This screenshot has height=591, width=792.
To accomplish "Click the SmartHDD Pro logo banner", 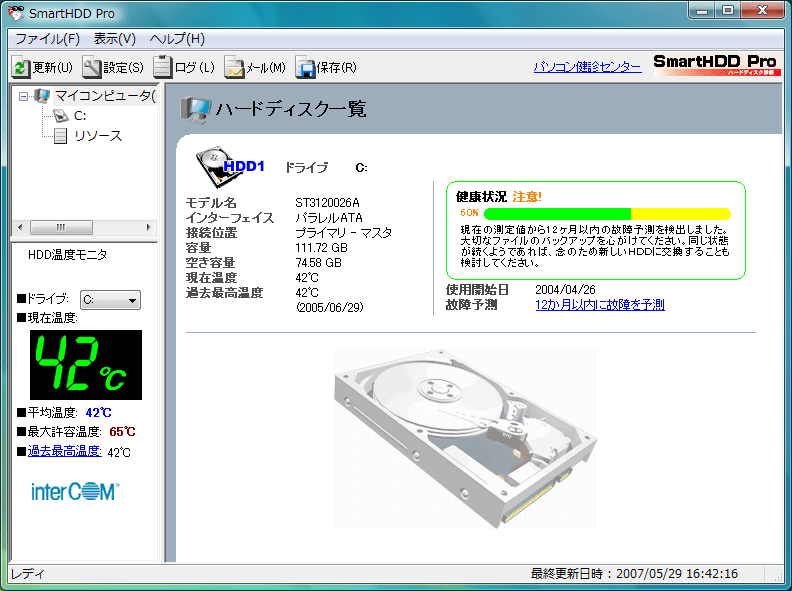I will coord(717,65).
